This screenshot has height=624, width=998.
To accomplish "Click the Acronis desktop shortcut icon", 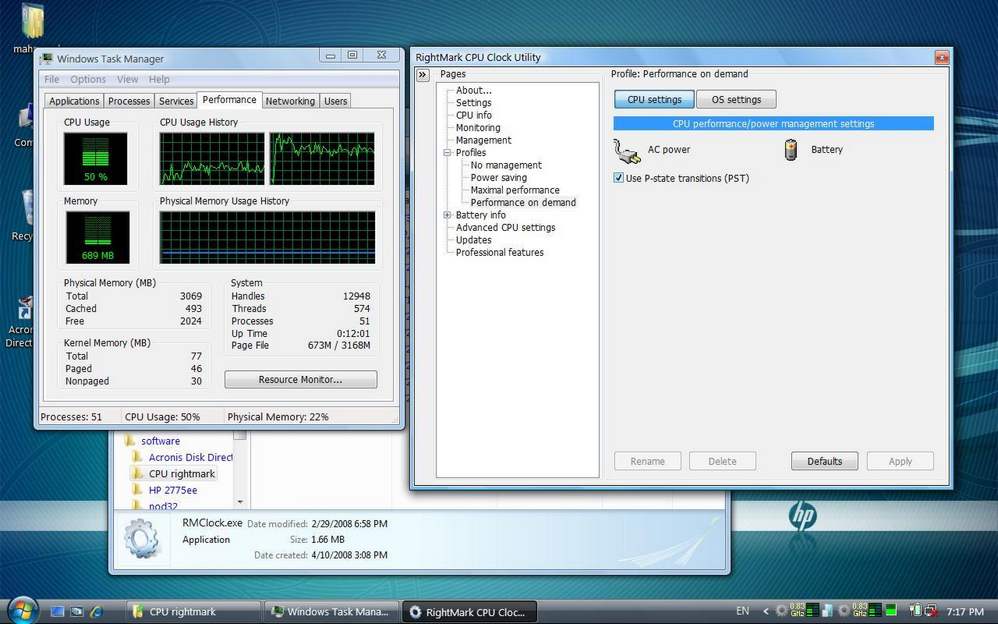I will click(24, 309).
